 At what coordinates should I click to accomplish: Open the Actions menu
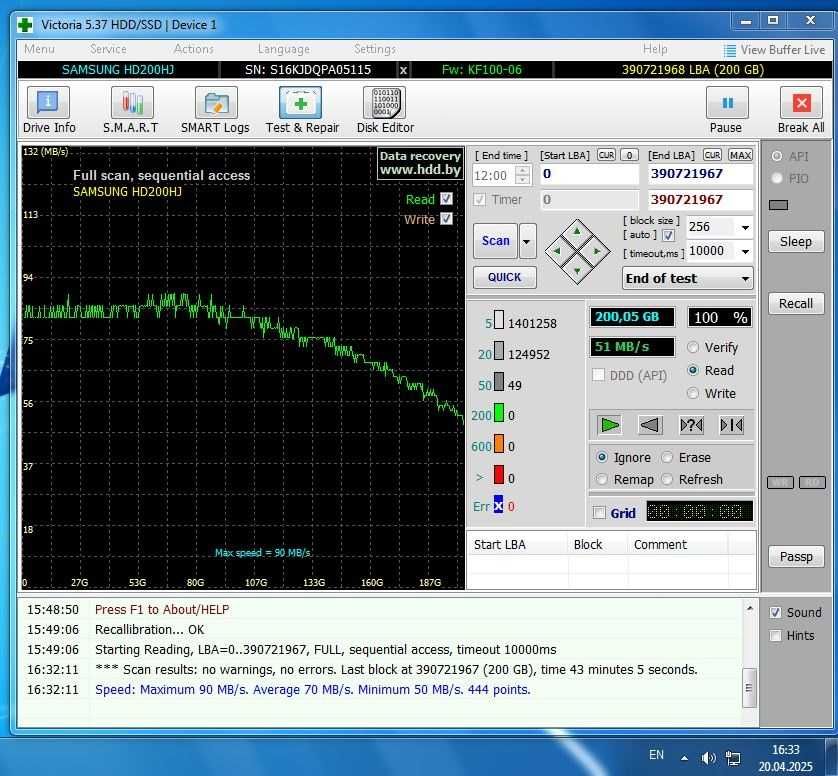(193, 49)
